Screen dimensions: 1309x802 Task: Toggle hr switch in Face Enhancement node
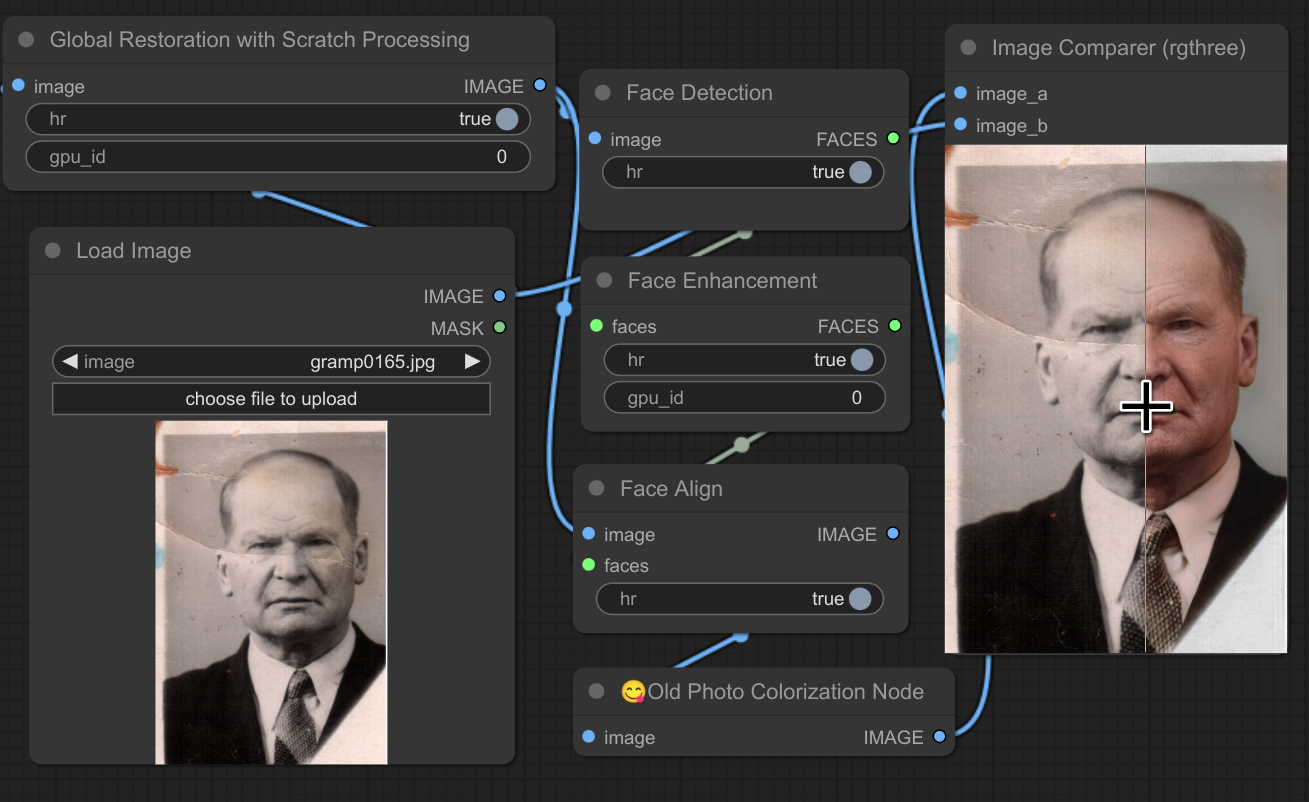pyautogui.click(x=860, y=360)
